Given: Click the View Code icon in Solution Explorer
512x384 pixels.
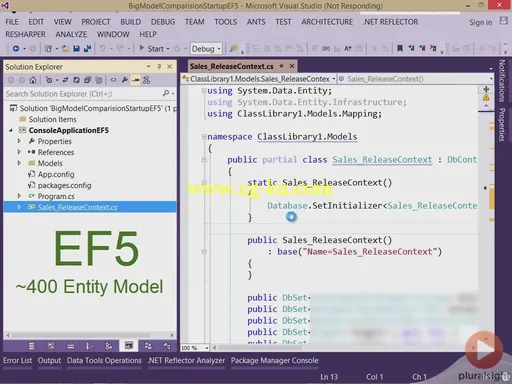Looking at the screenshot, I should [113, 80].
